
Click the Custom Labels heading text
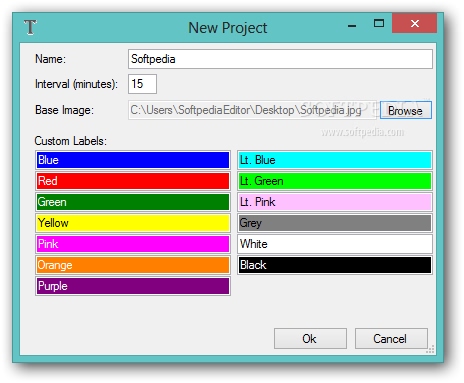click(x=71, y=141)
